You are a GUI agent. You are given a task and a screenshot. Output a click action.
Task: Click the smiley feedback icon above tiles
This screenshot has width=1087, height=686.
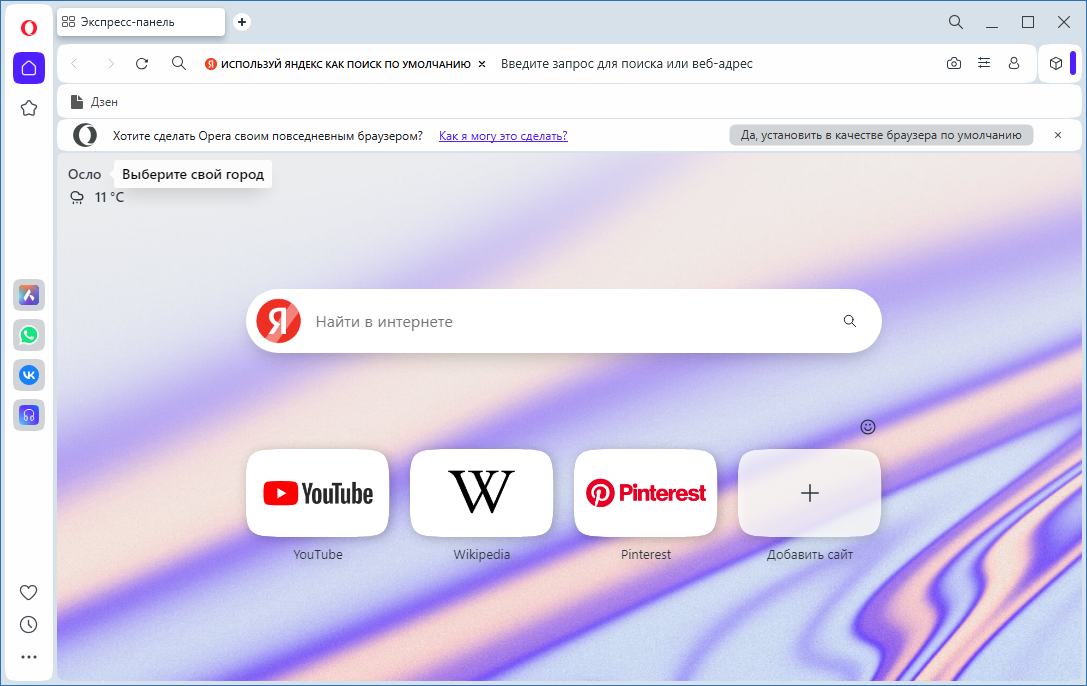868,427
